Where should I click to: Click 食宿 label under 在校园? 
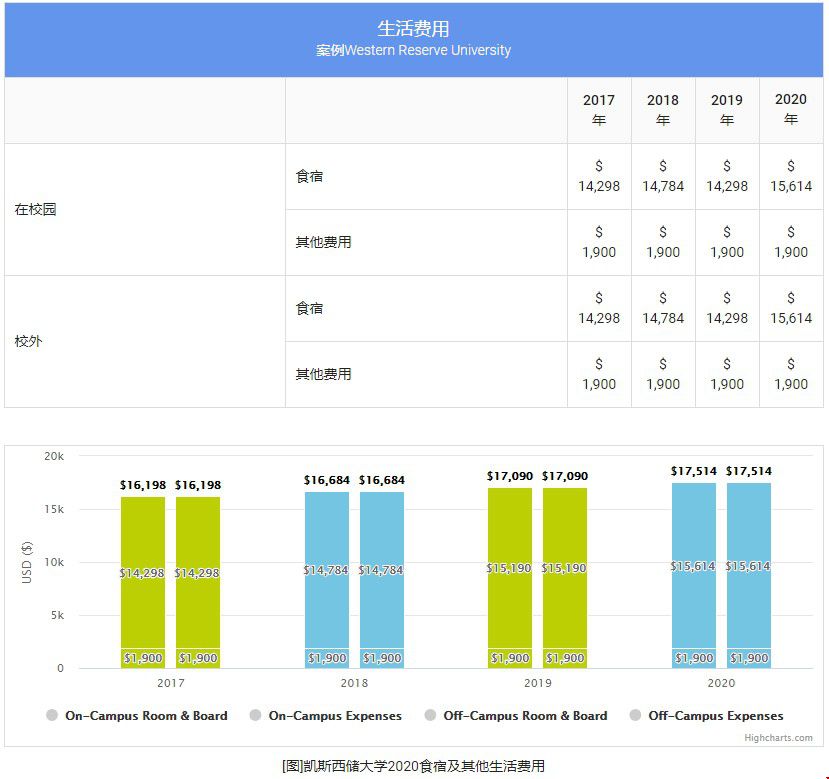(x=309, y=176)
